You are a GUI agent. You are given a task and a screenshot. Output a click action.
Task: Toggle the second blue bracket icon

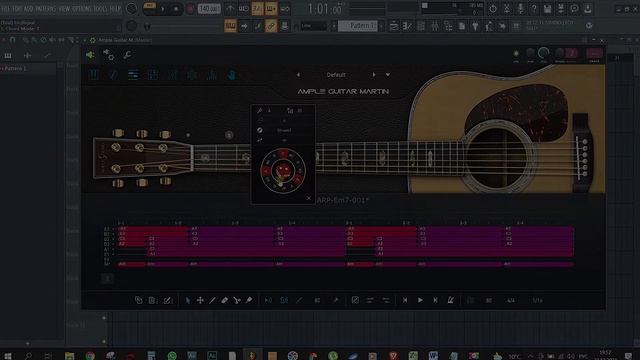tap(284, 300)
